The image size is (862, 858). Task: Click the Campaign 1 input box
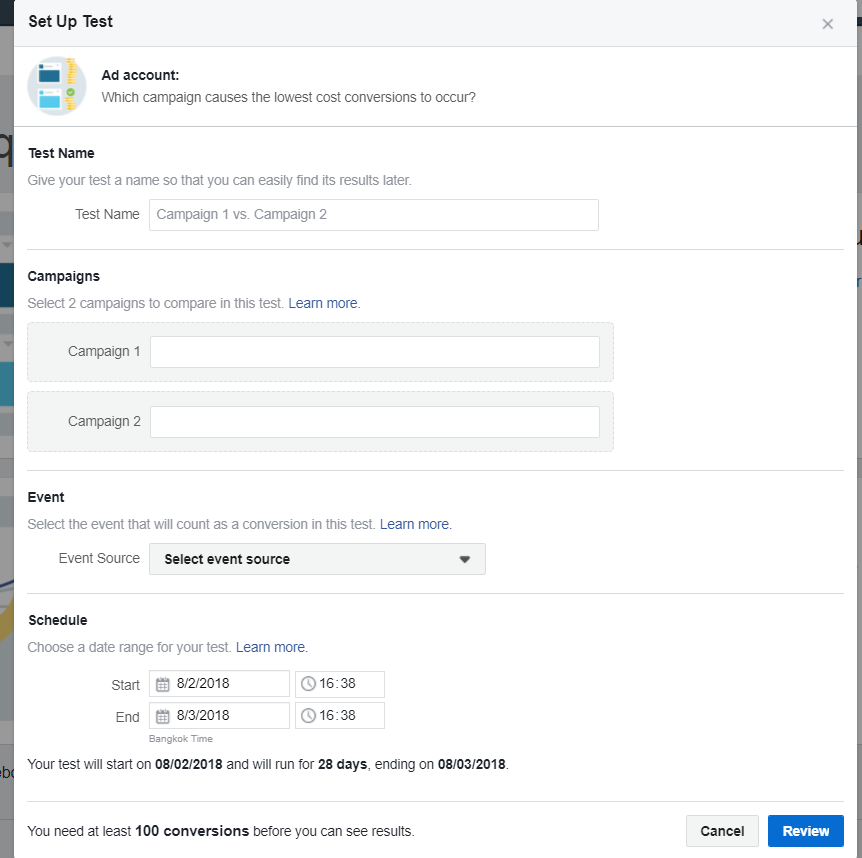coord(374,352)
